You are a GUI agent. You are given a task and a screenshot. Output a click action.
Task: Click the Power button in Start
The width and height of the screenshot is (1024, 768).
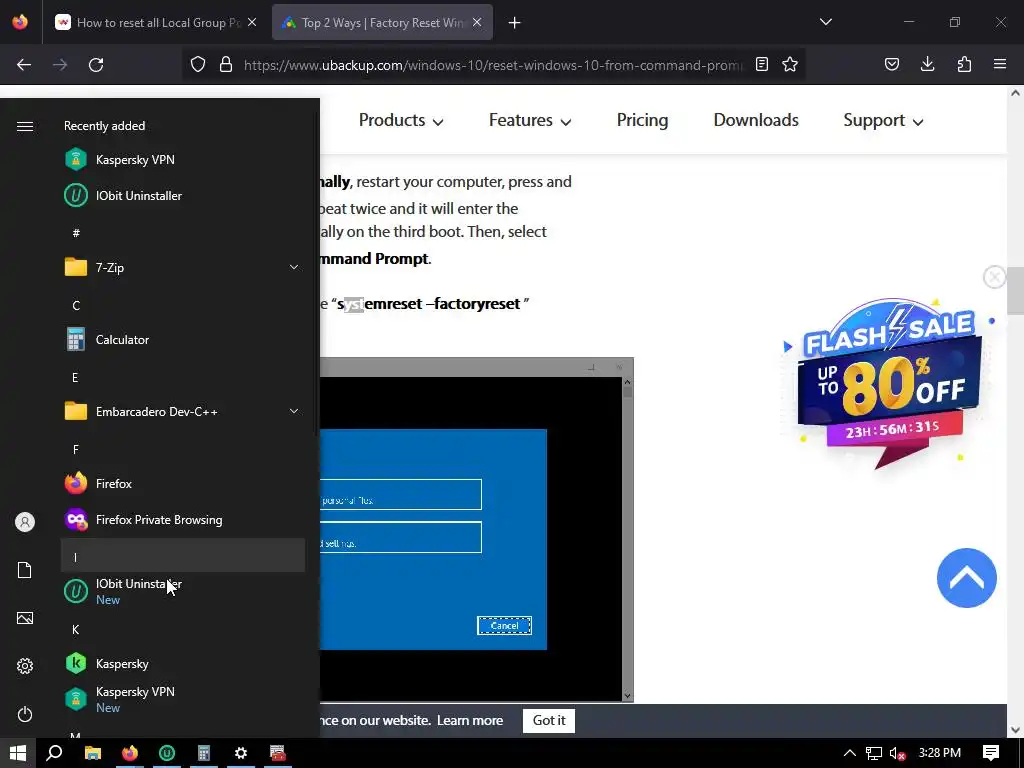tap(25, 714)
